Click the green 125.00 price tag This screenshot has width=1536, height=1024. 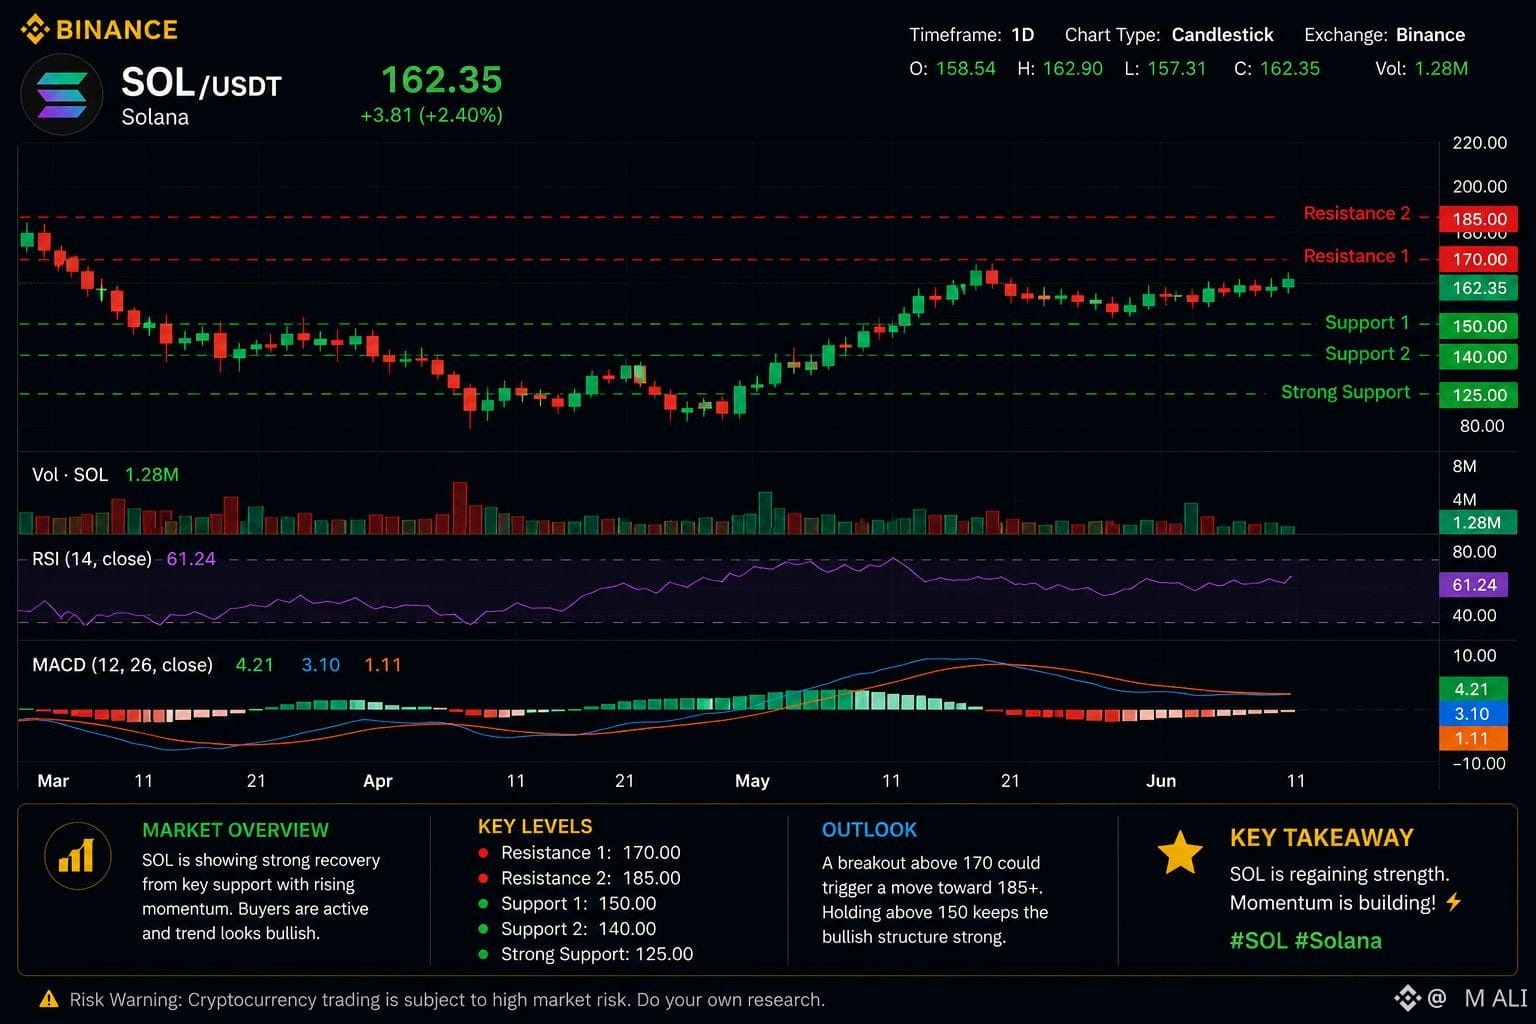click(1478, 395)
